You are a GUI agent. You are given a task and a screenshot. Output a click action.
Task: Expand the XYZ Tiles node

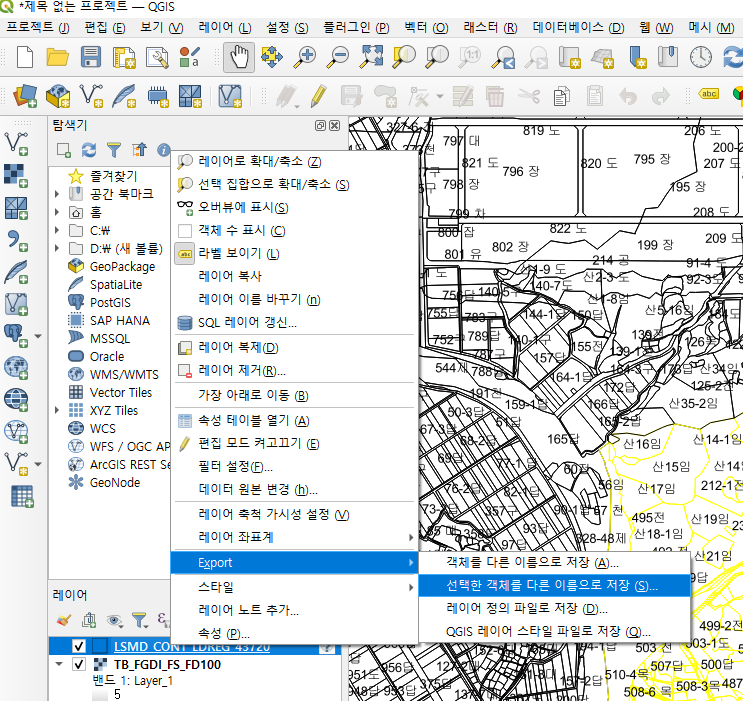[57, 410]
